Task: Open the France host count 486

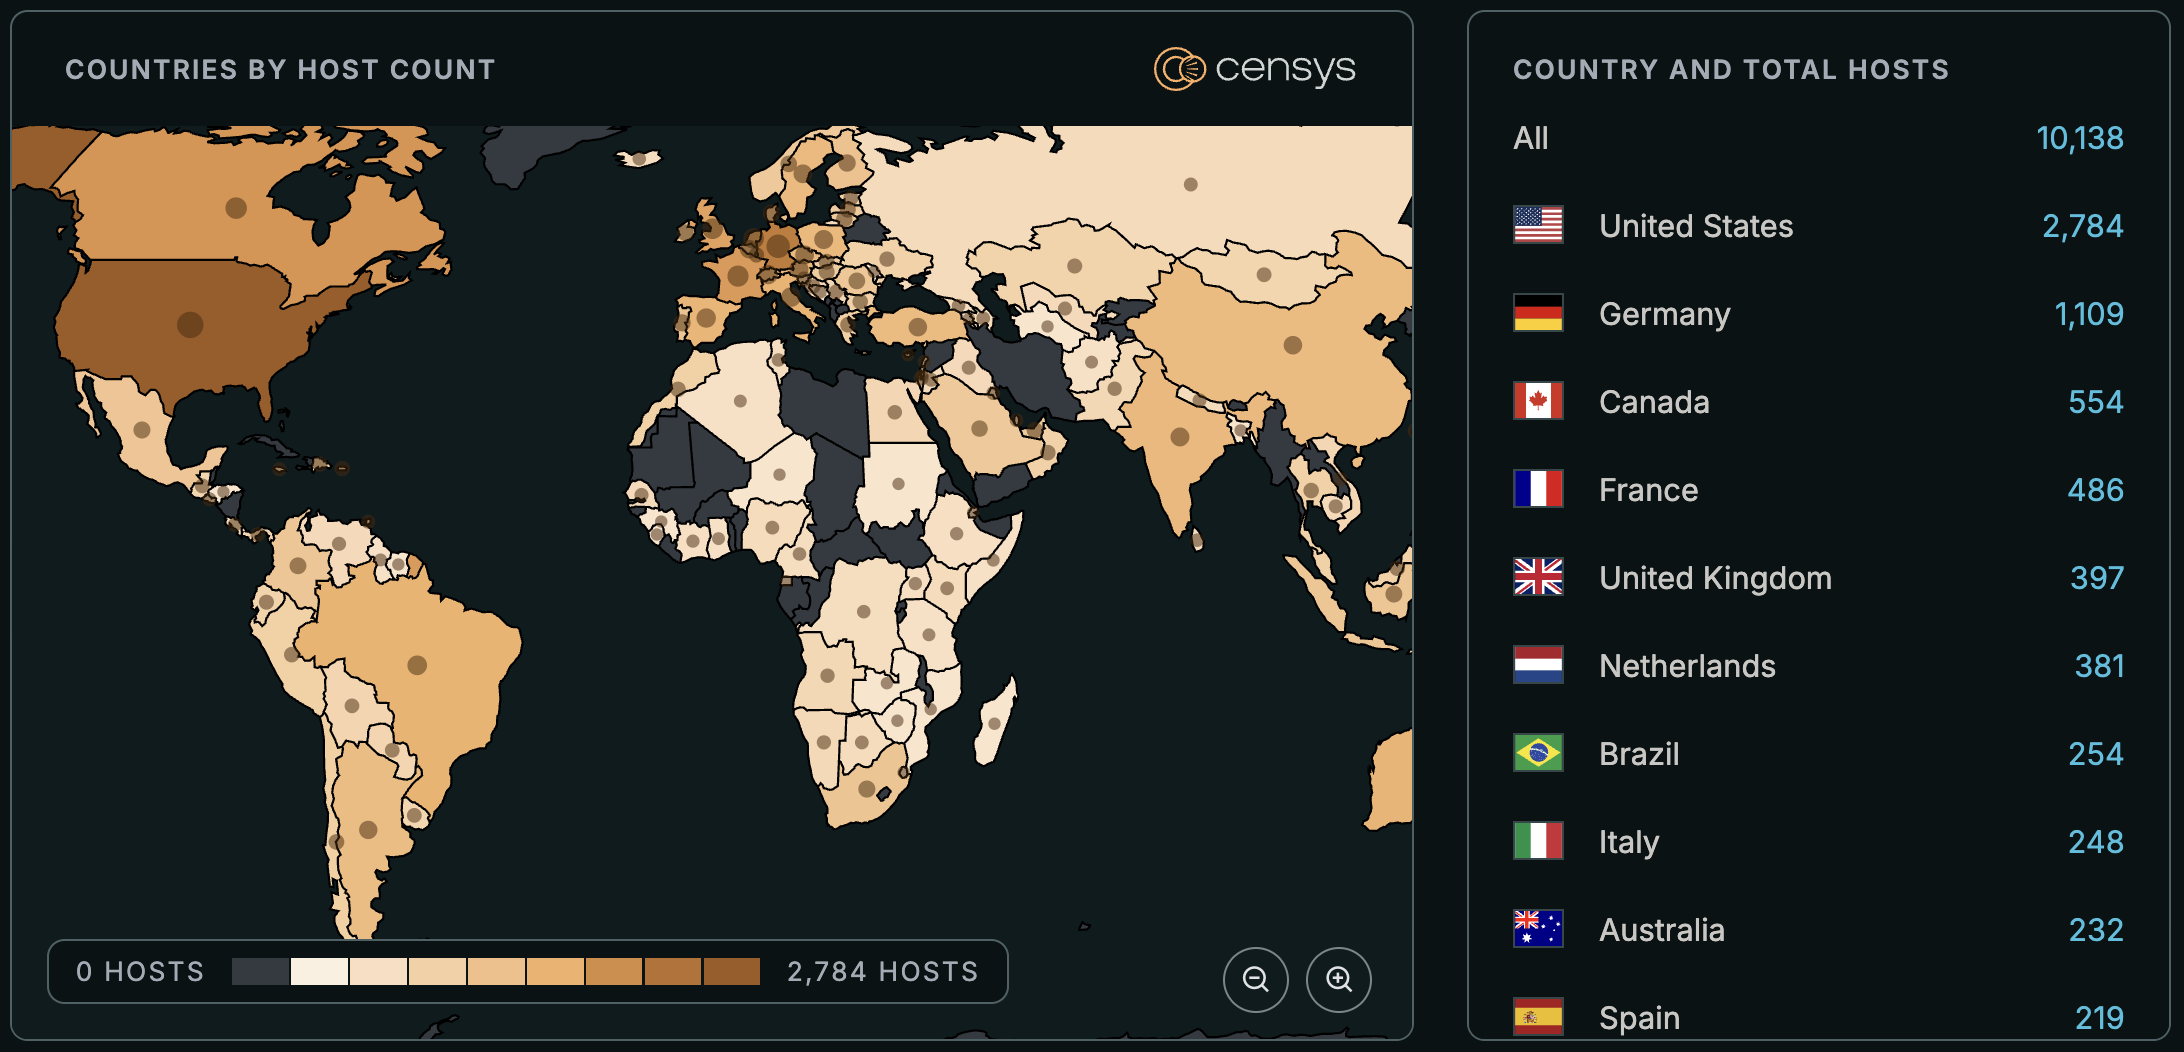Action: pyautogui.click(x=2097, y=489)
